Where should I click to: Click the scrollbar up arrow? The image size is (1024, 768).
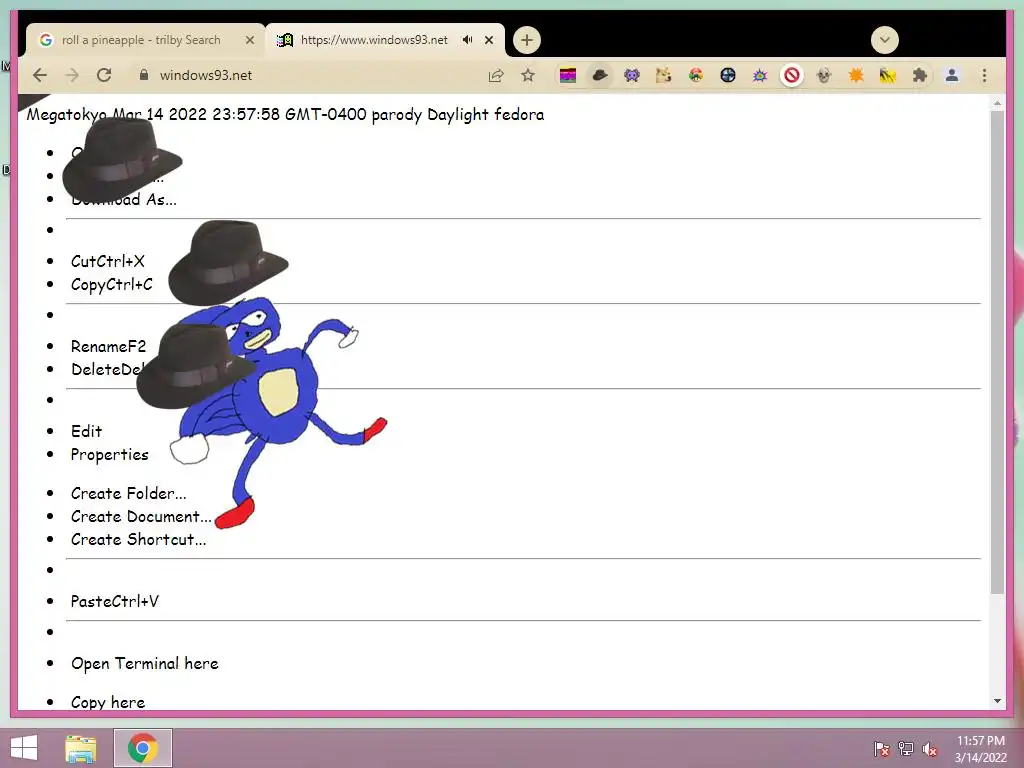997,103
